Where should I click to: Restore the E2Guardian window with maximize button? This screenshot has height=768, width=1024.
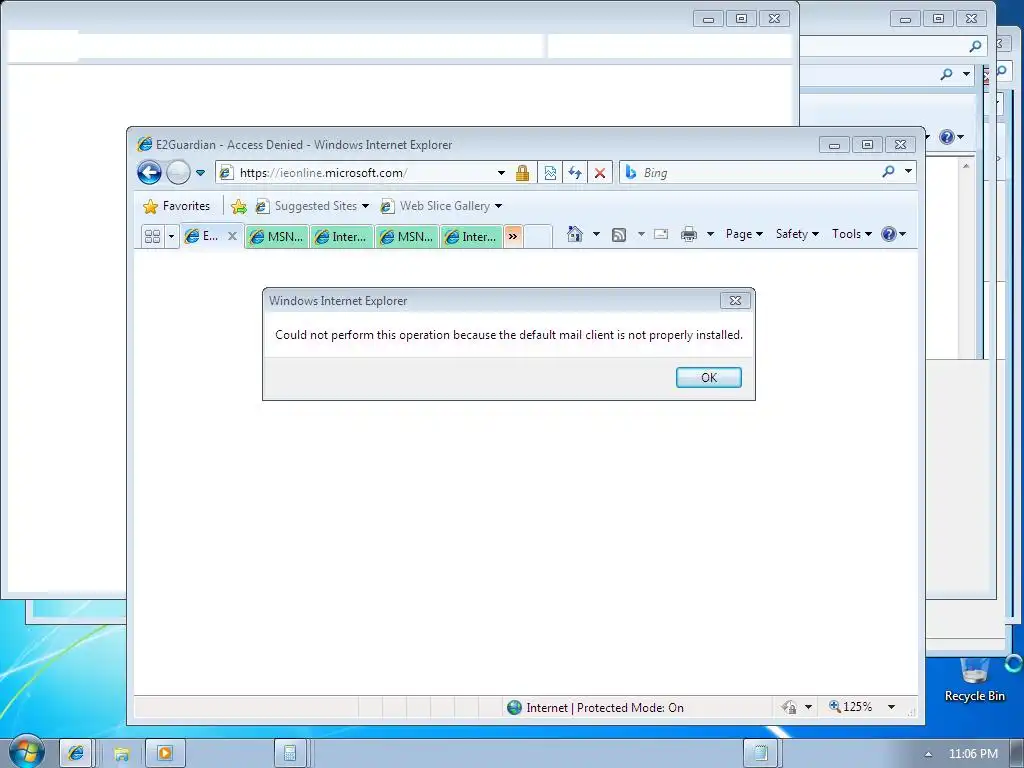(867, 144)
